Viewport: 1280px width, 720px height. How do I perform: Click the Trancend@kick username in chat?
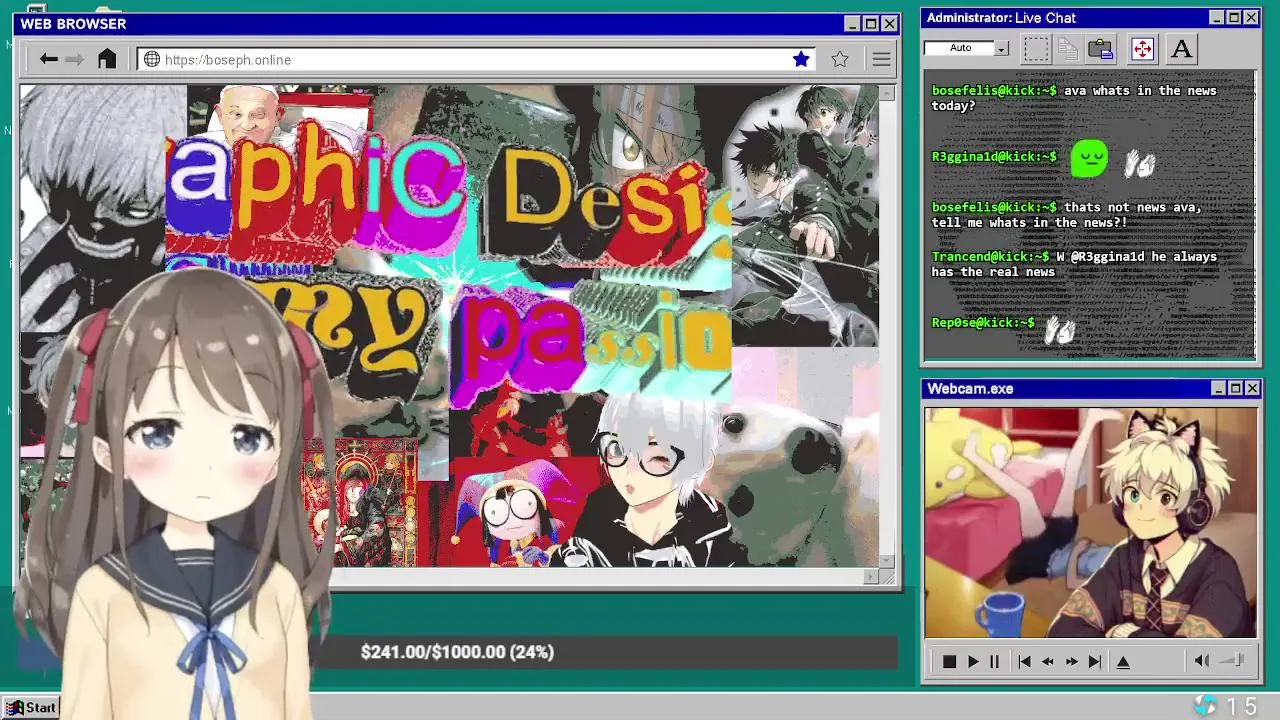tap(990, 257)
